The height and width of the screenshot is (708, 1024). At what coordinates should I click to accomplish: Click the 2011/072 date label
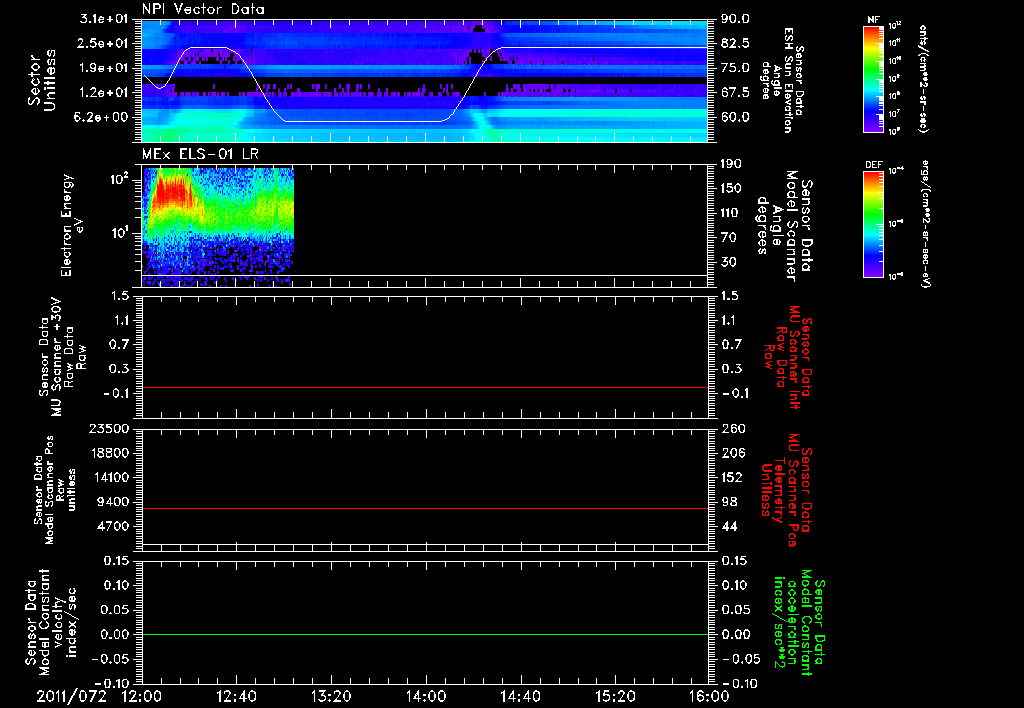point(71,696)
